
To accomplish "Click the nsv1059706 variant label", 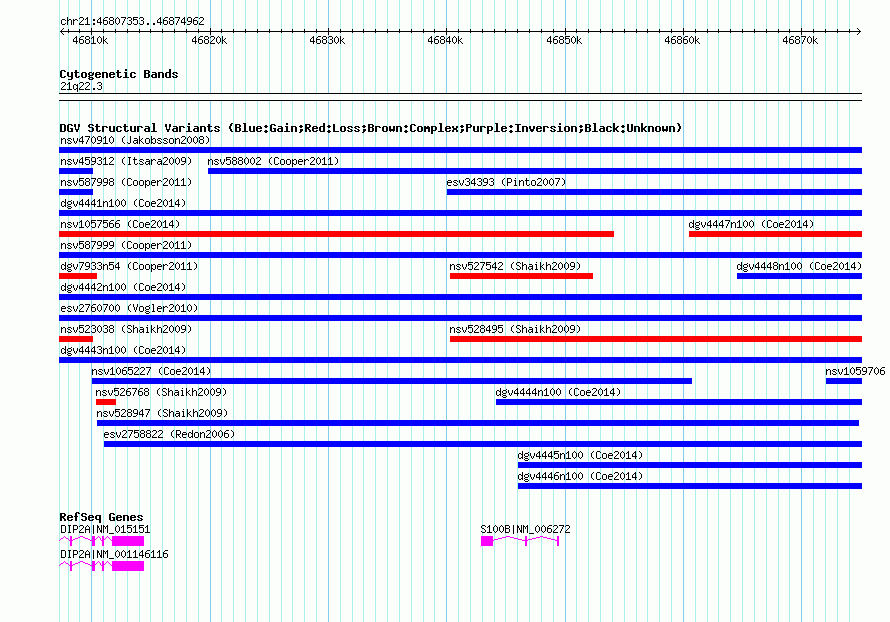I will click(855, 371).
